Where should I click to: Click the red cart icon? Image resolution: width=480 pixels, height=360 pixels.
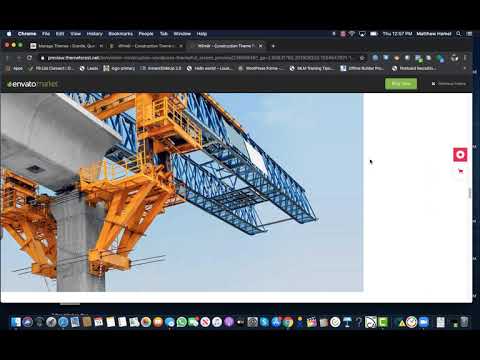coord(461,171)
